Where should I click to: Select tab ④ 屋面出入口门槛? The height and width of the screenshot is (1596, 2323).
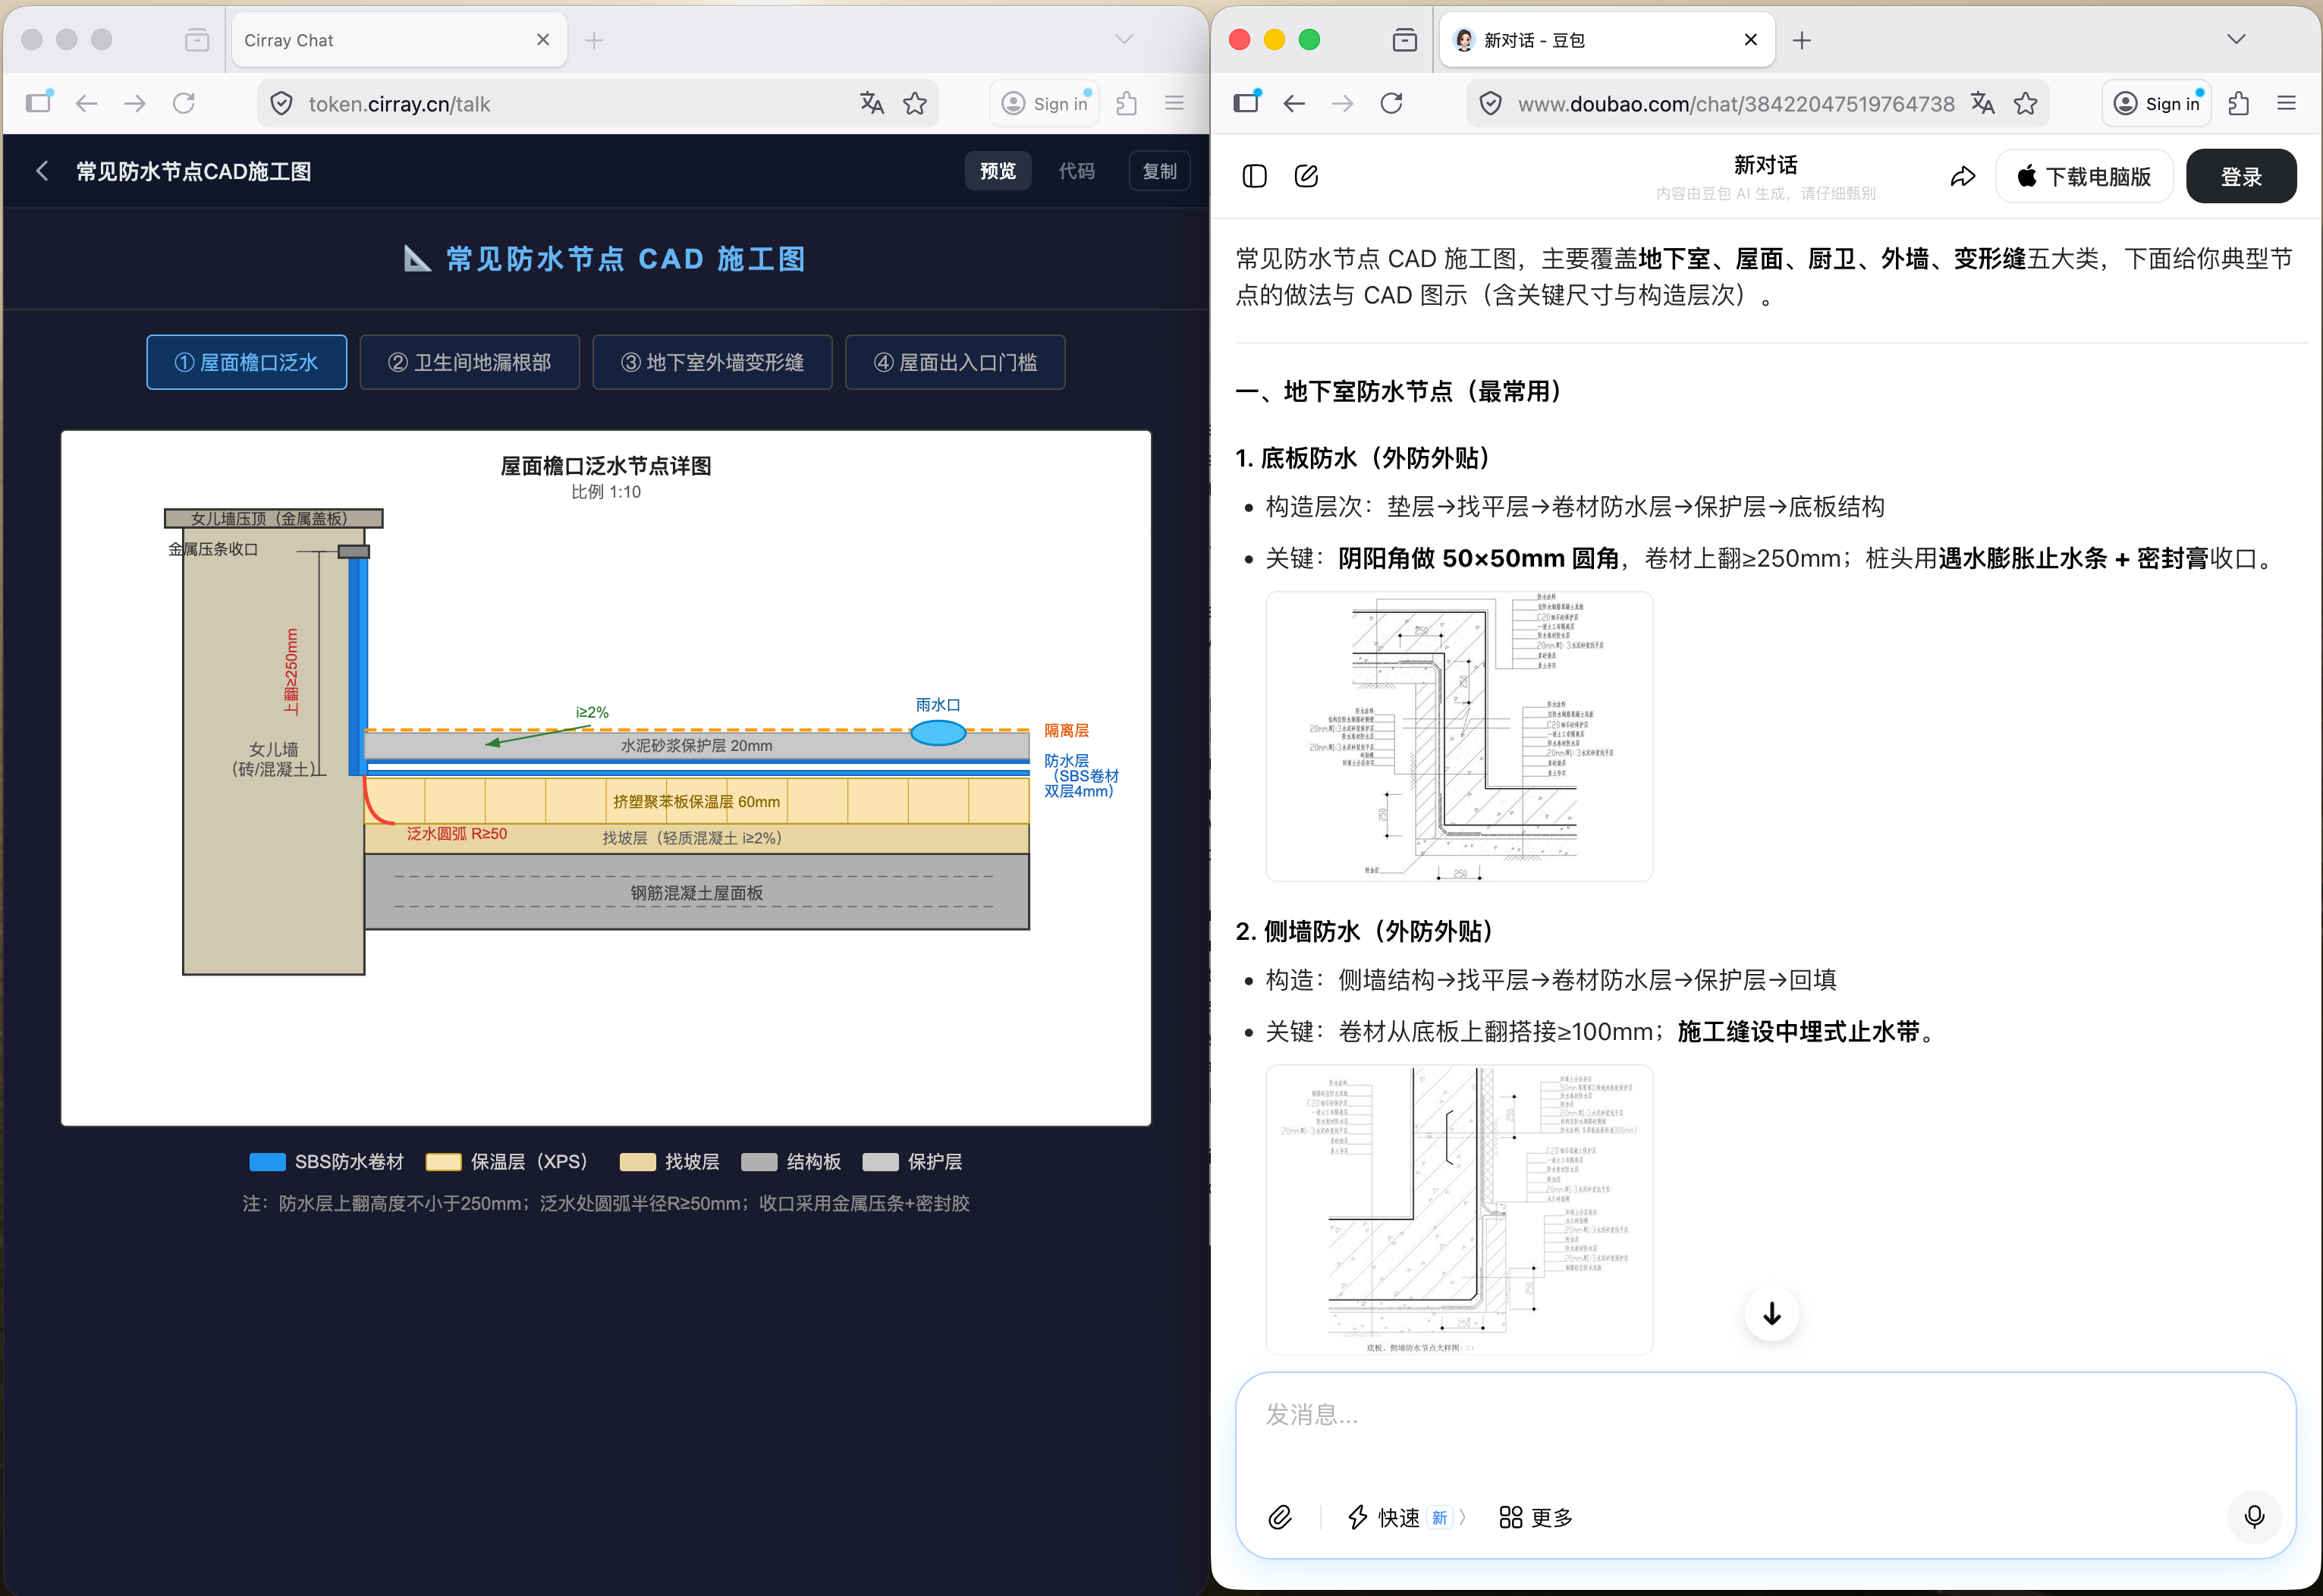pyautogui.click(x=955, y=362)
